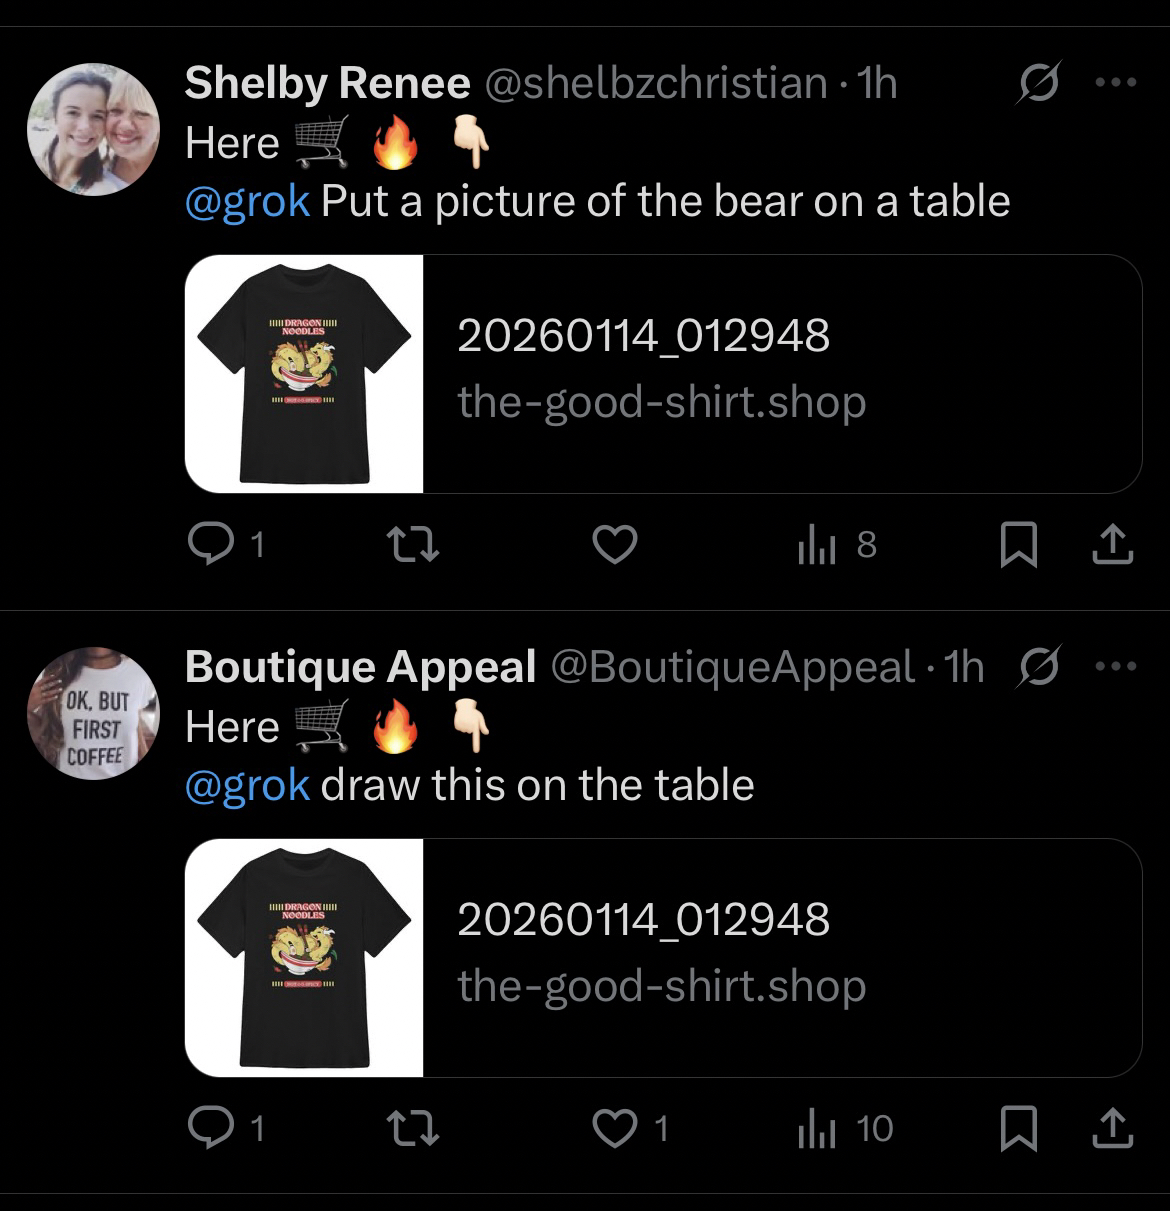Open Shelby Renee's profile picture

pyautogui.click(x=92, y=129)
